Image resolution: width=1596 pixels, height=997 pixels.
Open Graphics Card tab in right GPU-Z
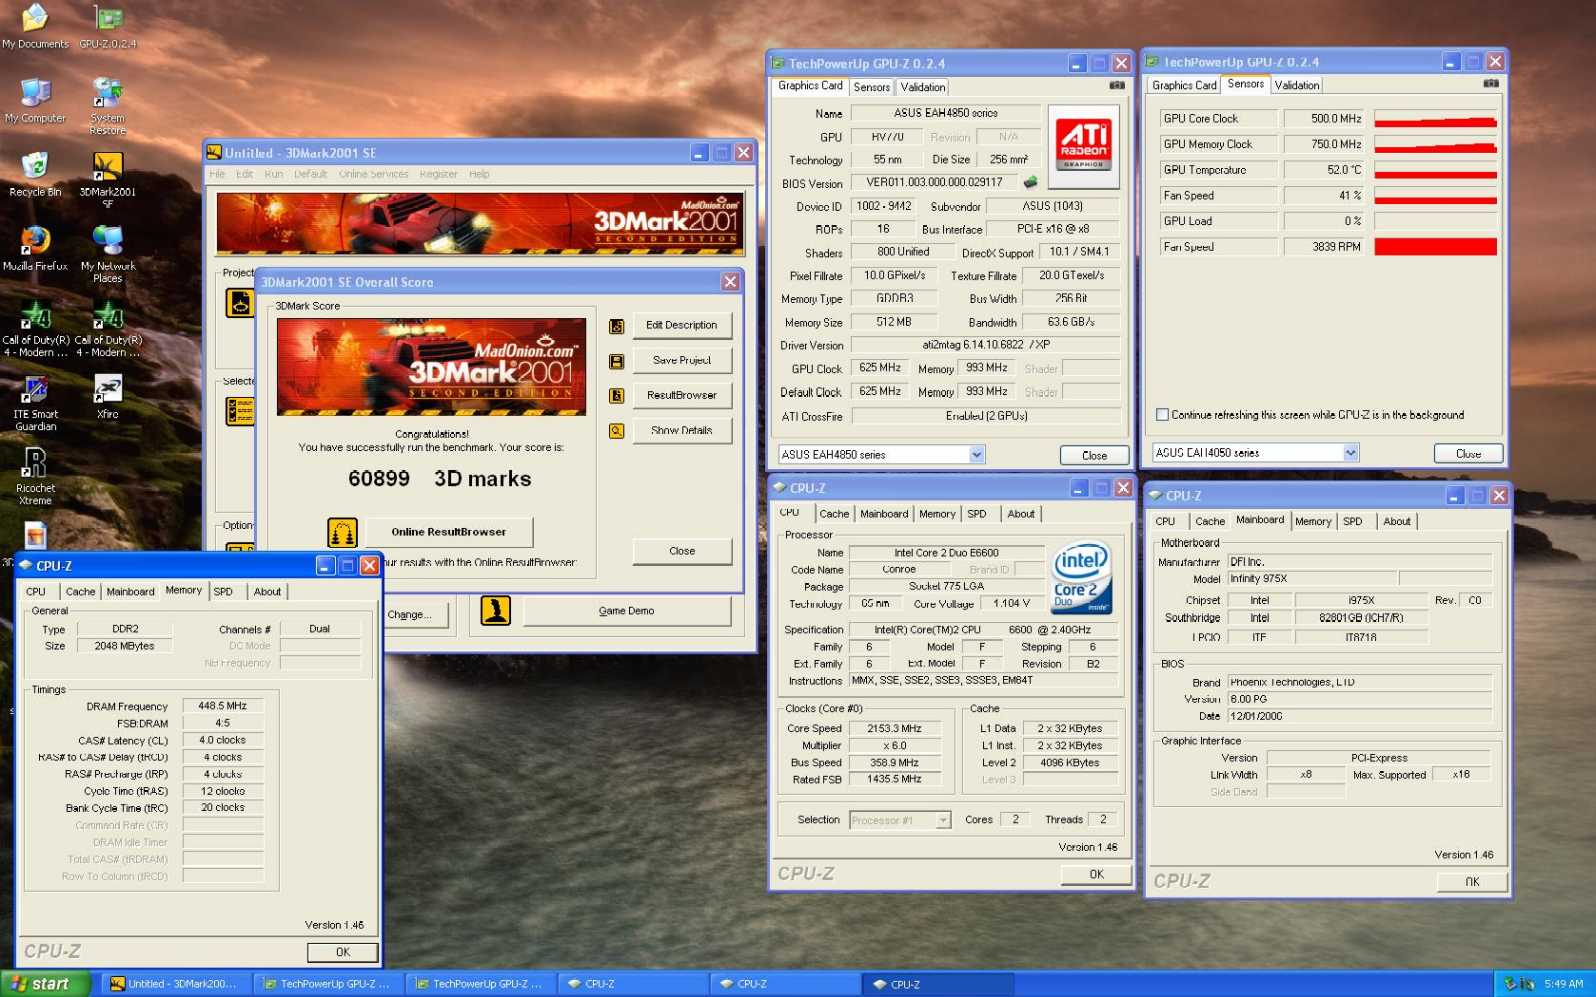pos(1184,85)
